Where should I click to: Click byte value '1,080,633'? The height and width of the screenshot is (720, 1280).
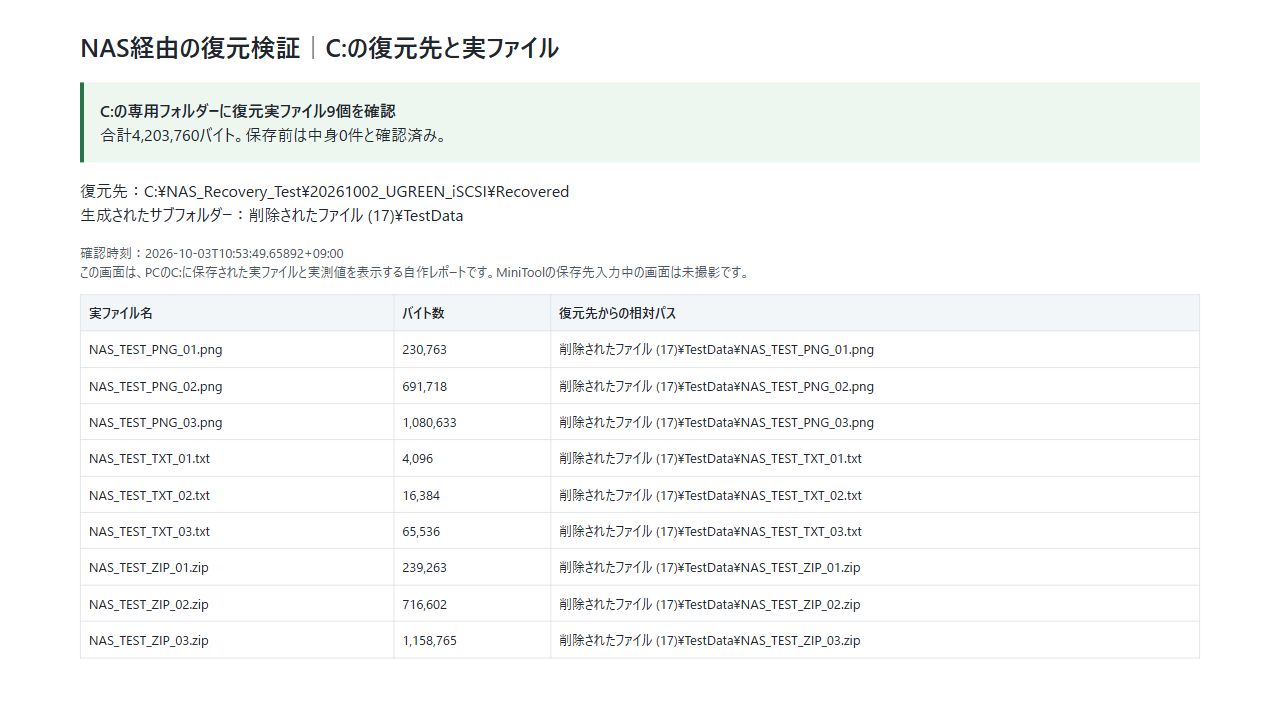429,423
